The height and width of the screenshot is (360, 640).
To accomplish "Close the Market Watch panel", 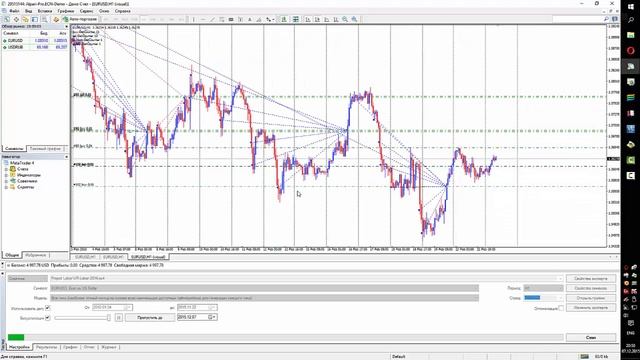I will [x=67, y=27].
